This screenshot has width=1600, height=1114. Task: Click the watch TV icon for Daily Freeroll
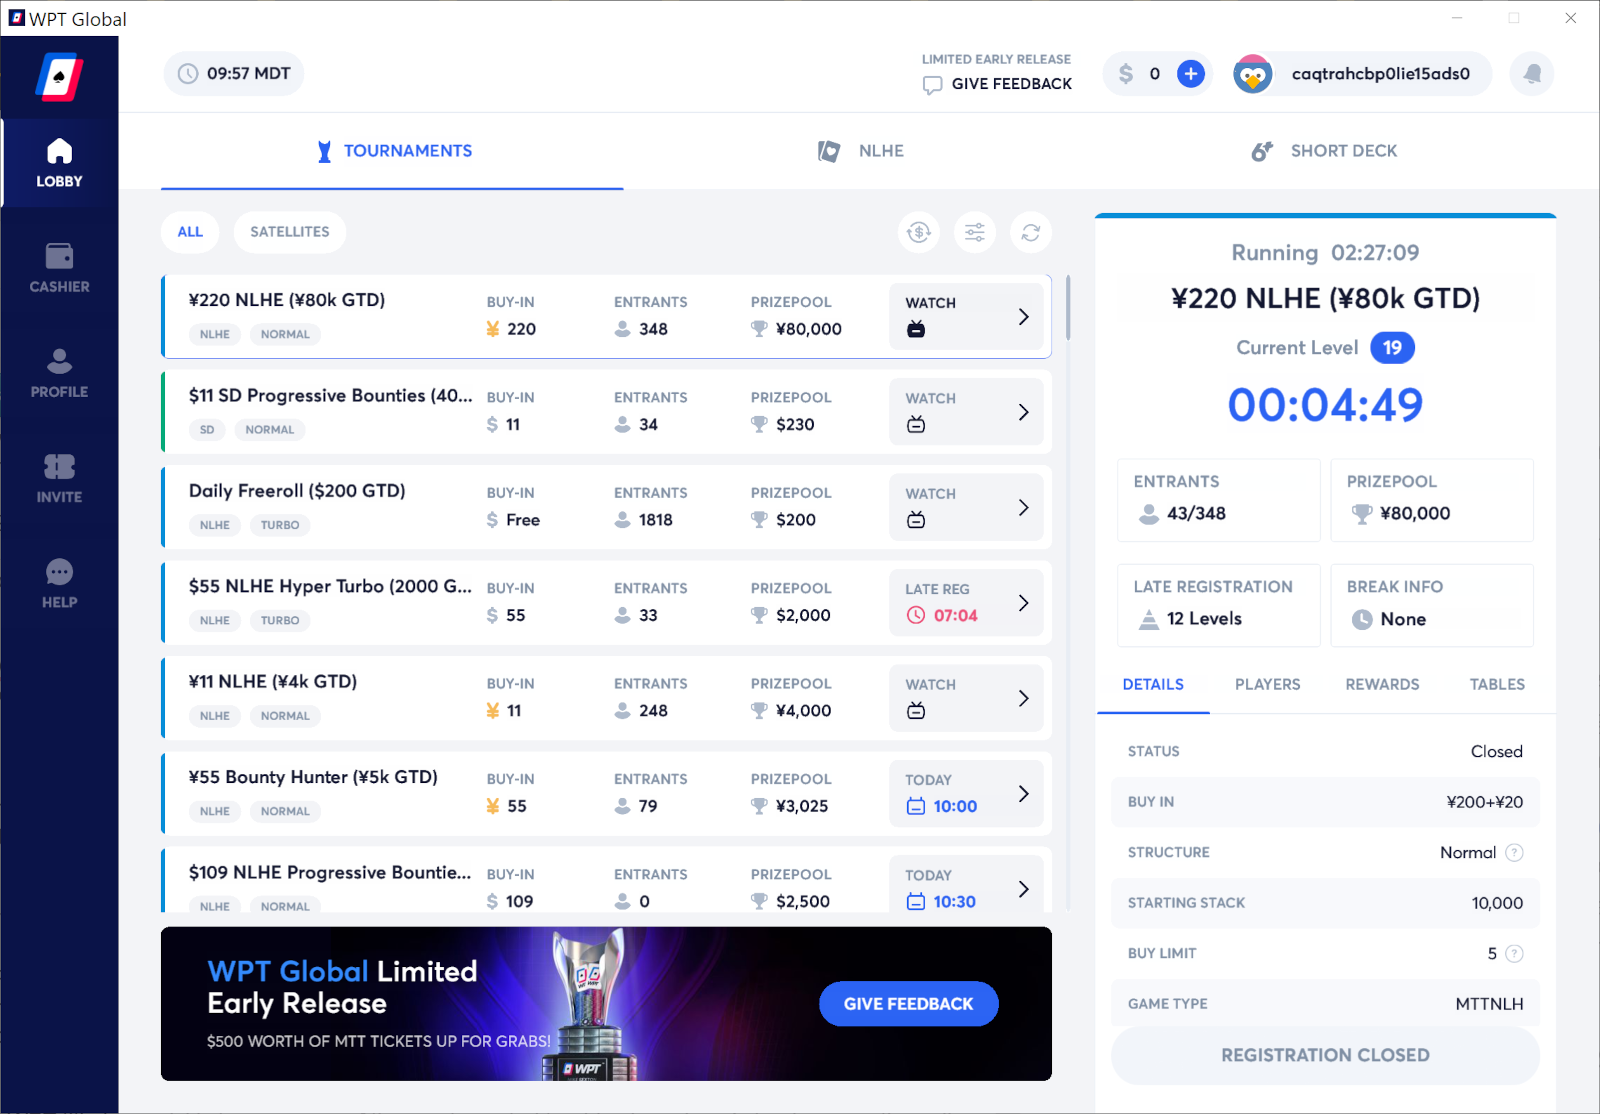coord(916,520)
